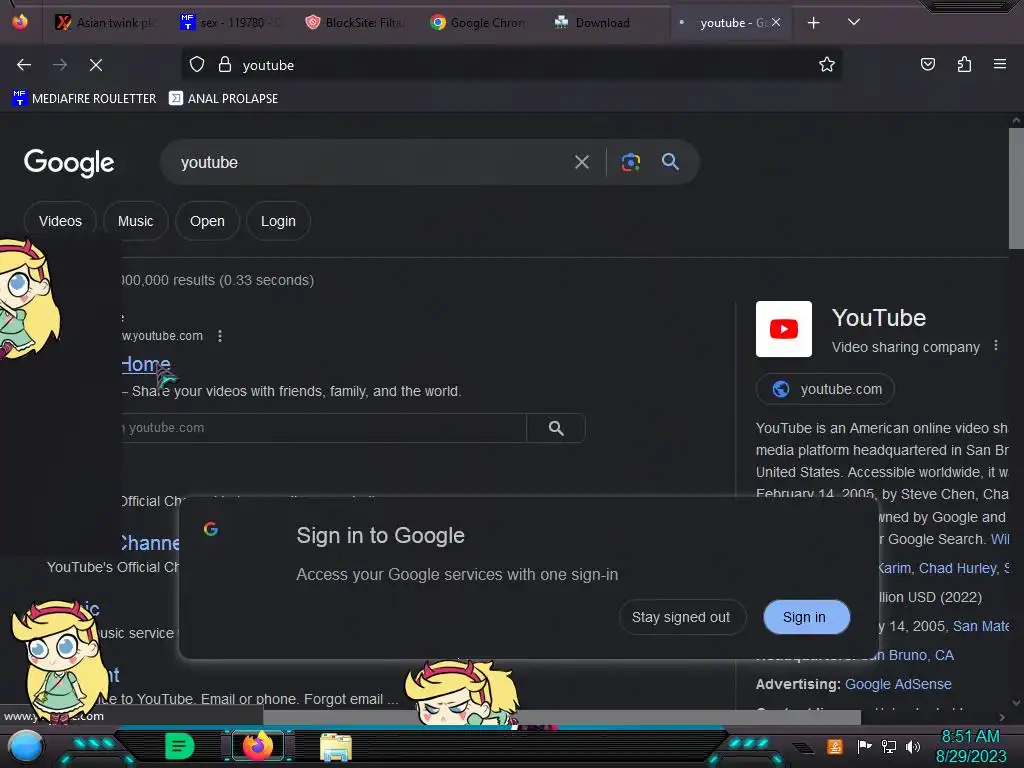1024x768 pixels.
Task: Open the green notes taskbar app
Action: click(179, 746)
